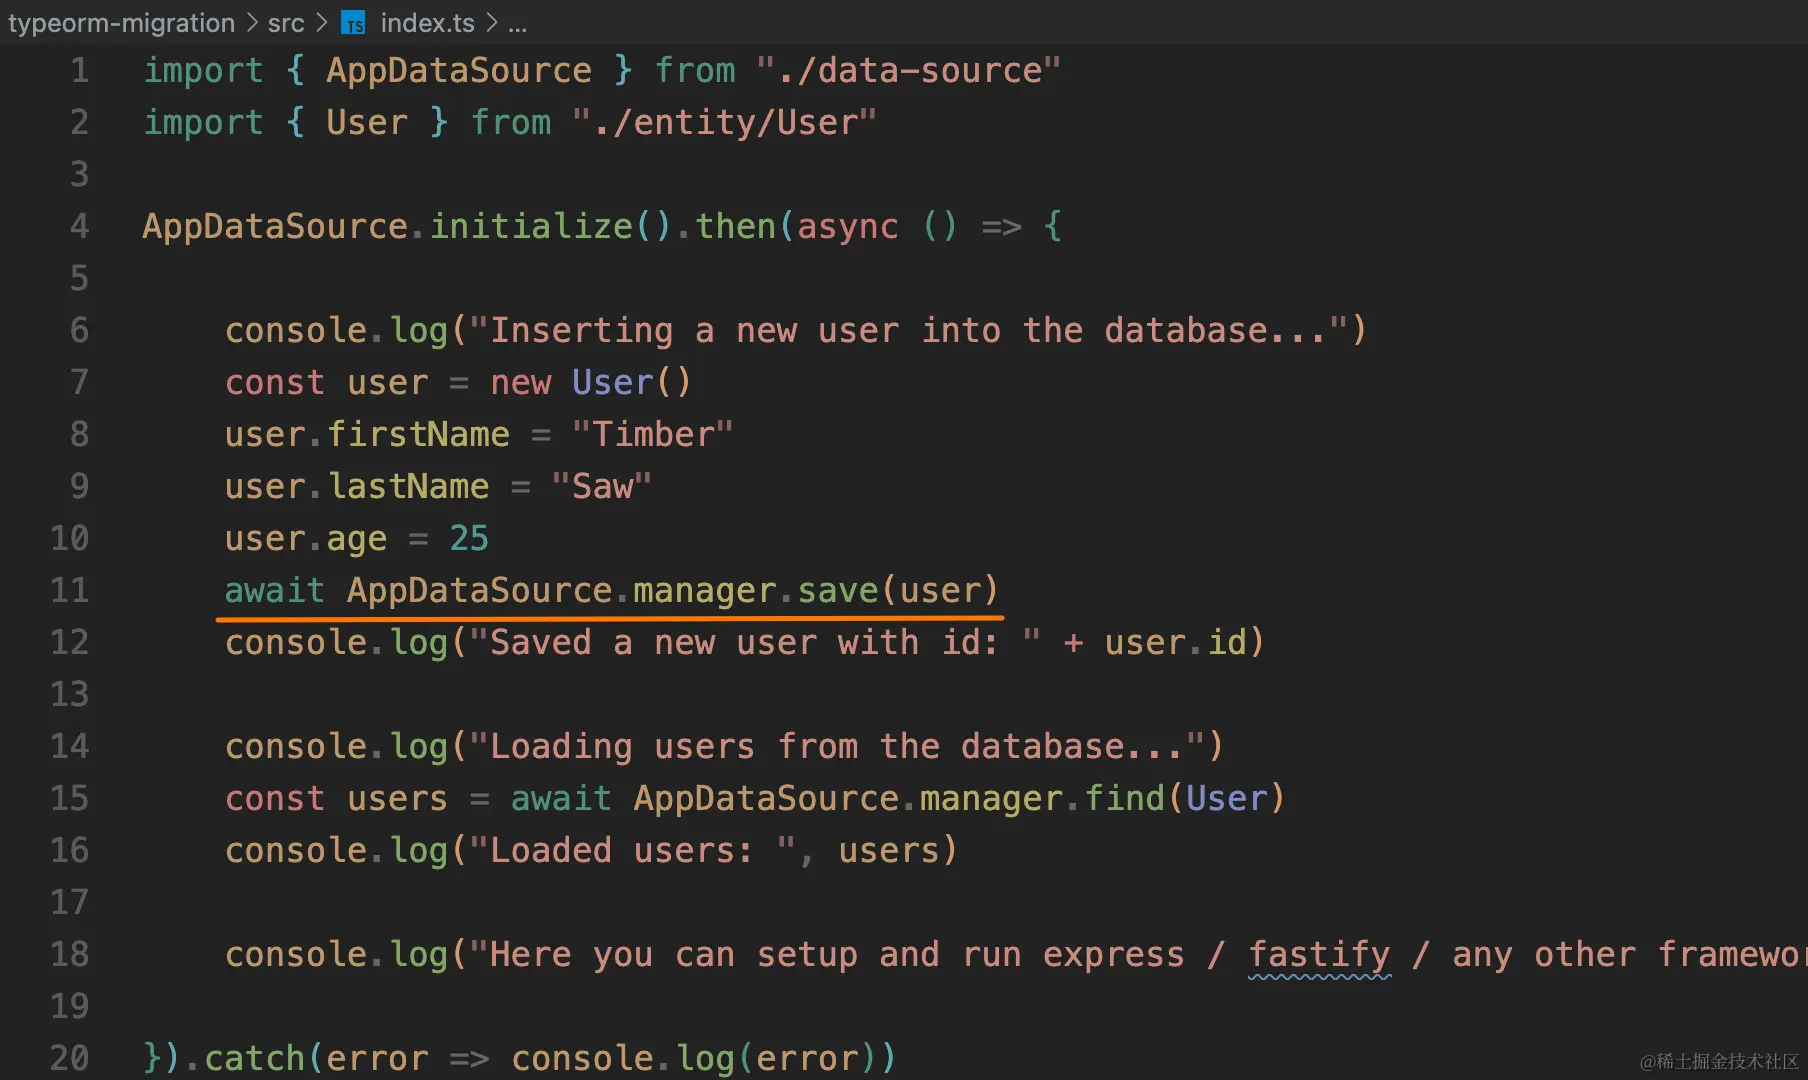The width and height of the screenshot is (1808, 1080).
Task: Click line number 20 in gutter
Action: pos(70,1058)
